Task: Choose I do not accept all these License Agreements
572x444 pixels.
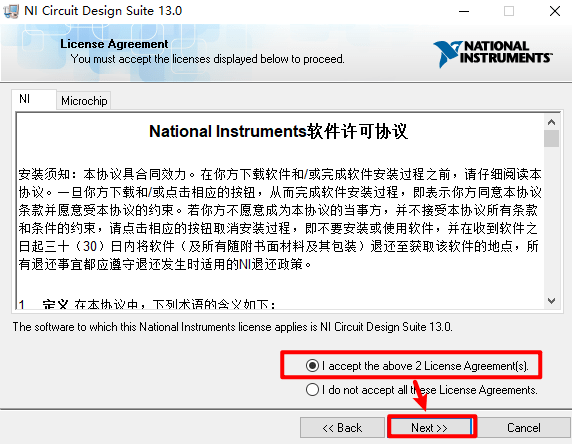Action: pyautogui.click(x=422, y=390)
